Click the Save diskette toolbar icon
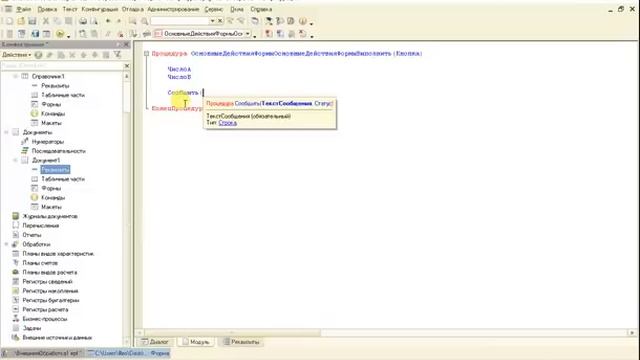 click(32, 21)
